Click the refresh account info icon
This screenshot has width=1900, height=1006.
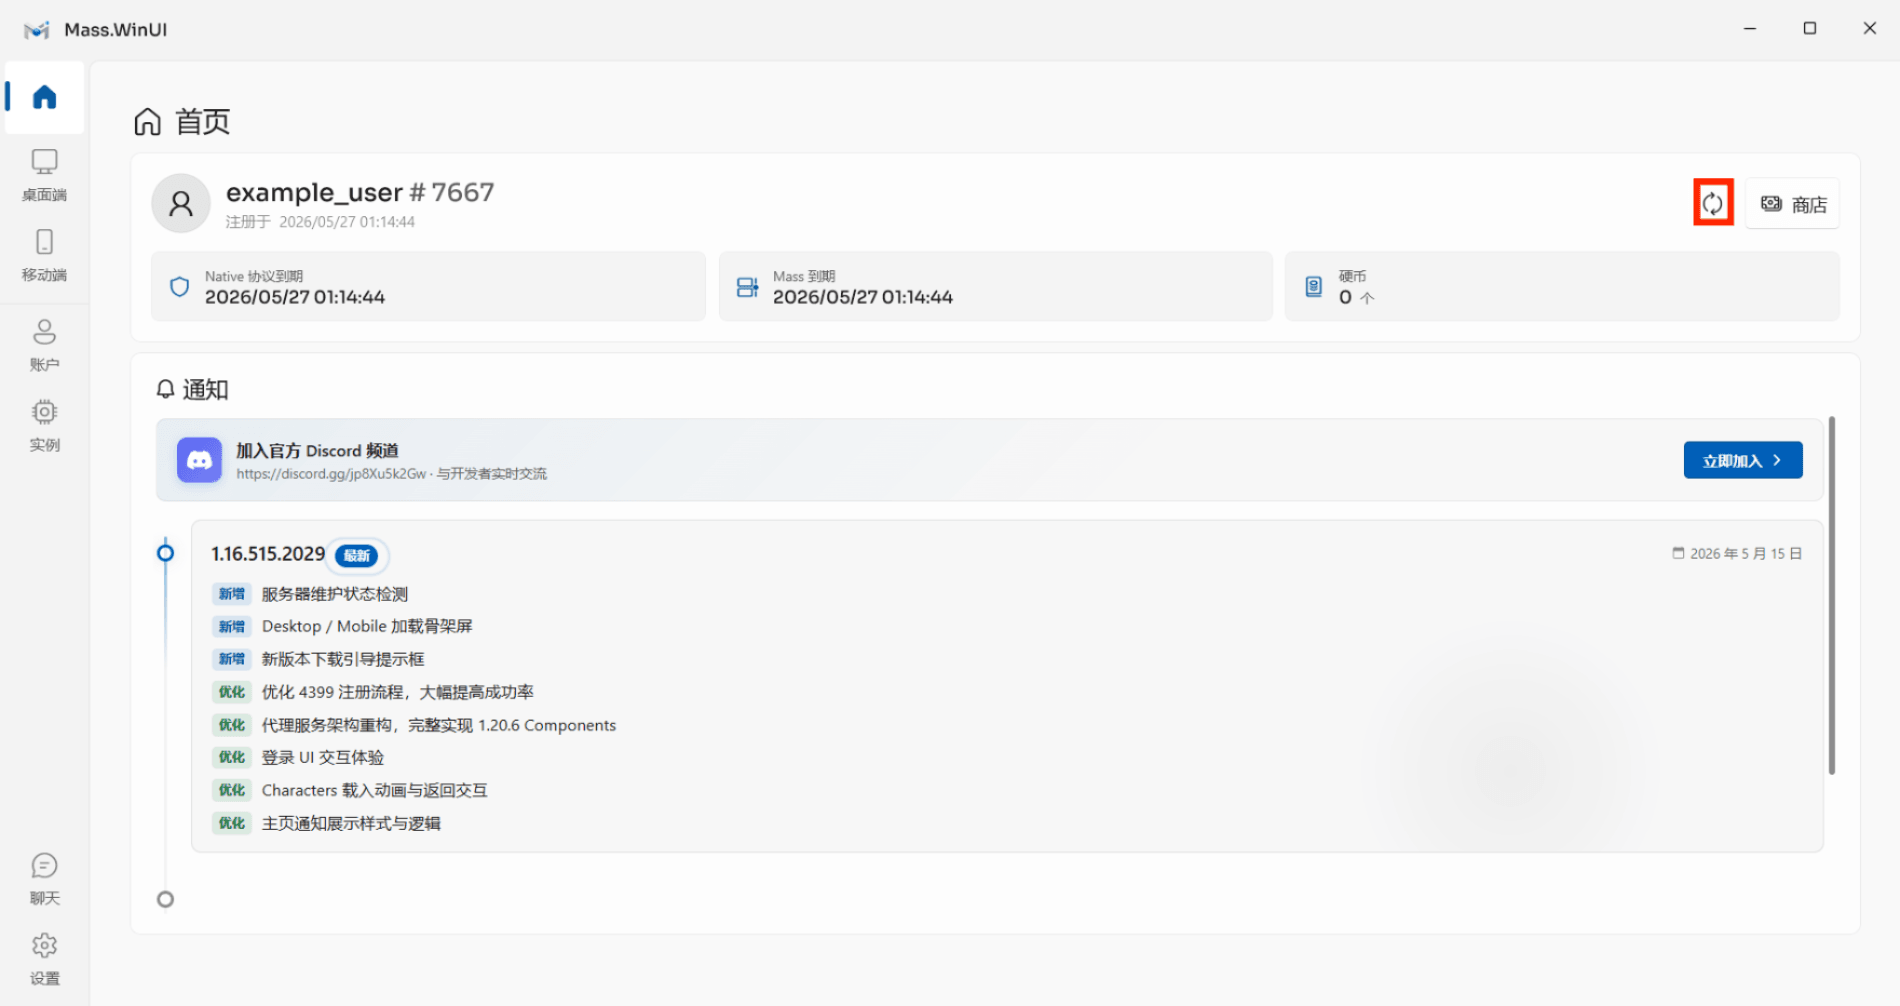point(1713,203)
